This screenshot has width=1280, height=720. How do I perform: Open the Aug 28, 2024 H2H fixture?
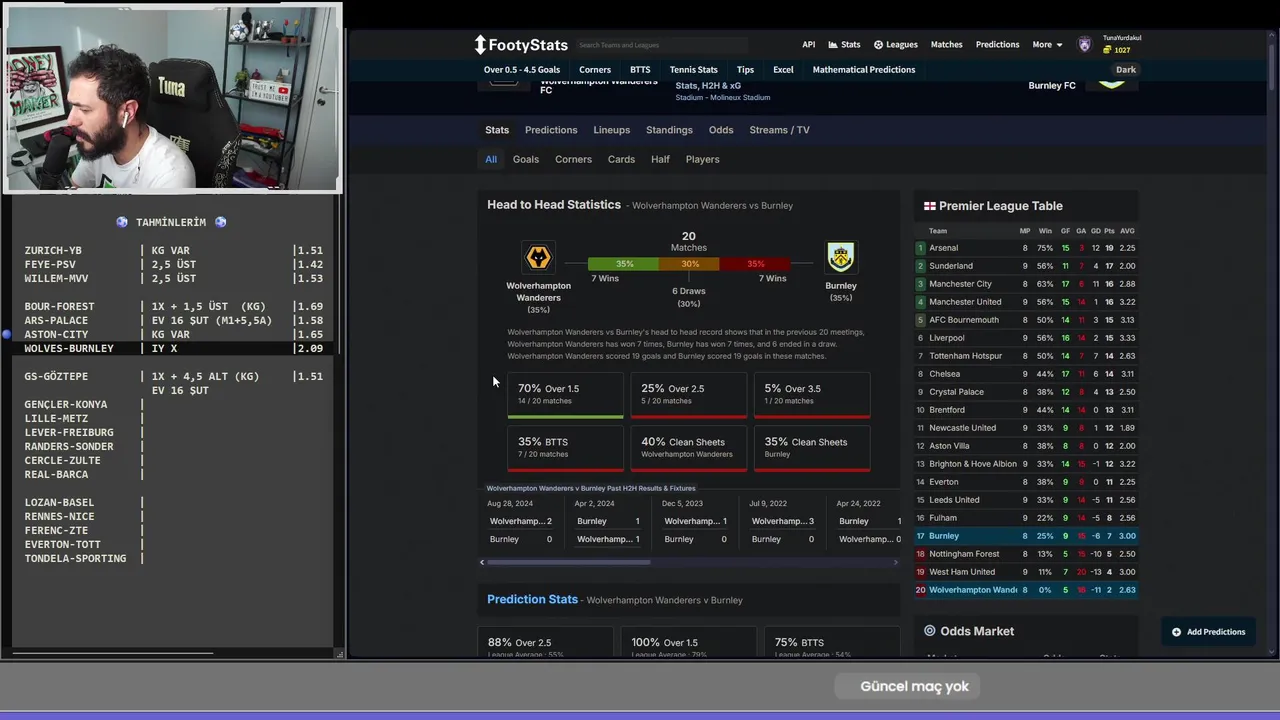522,522
